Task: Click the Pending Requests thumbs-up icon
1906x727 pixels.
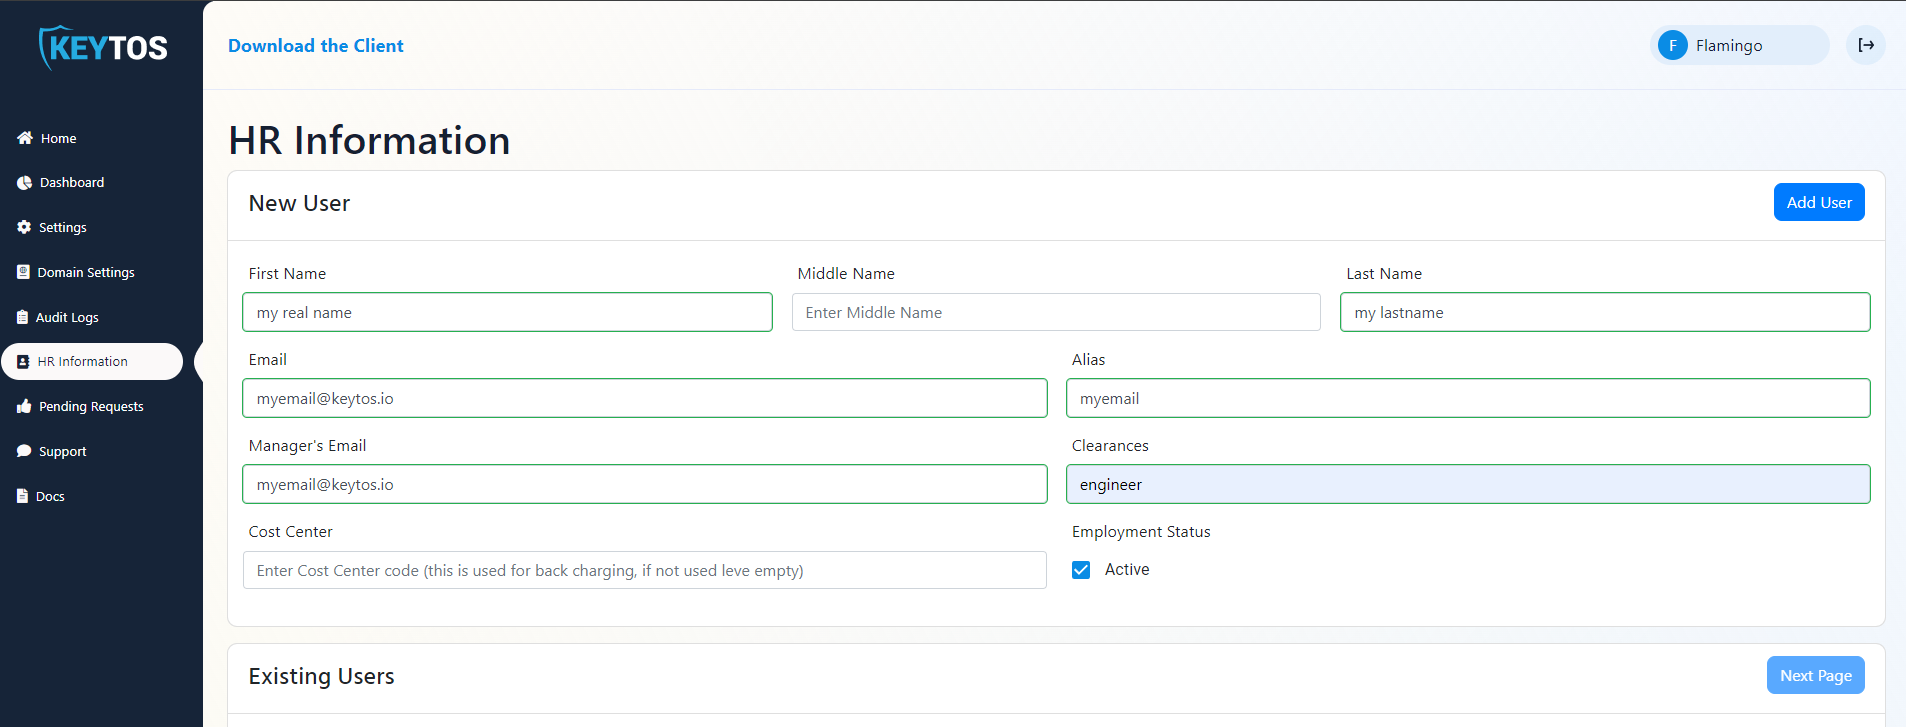Action: (x=24, y=406)
